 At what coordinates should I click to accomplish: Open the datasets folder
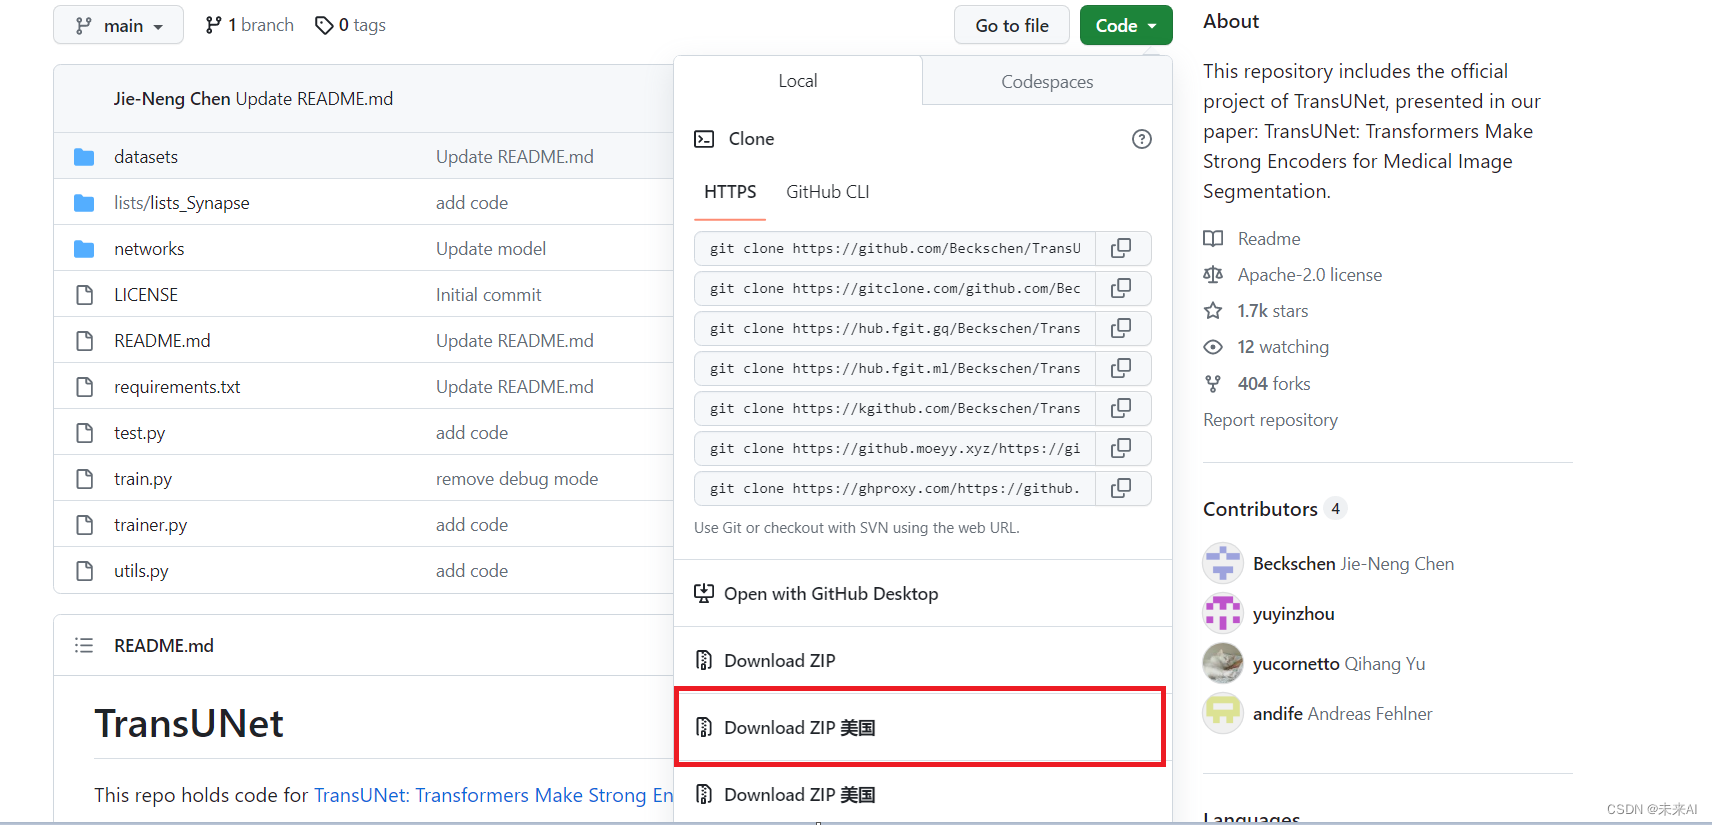(x=146, y=157)
